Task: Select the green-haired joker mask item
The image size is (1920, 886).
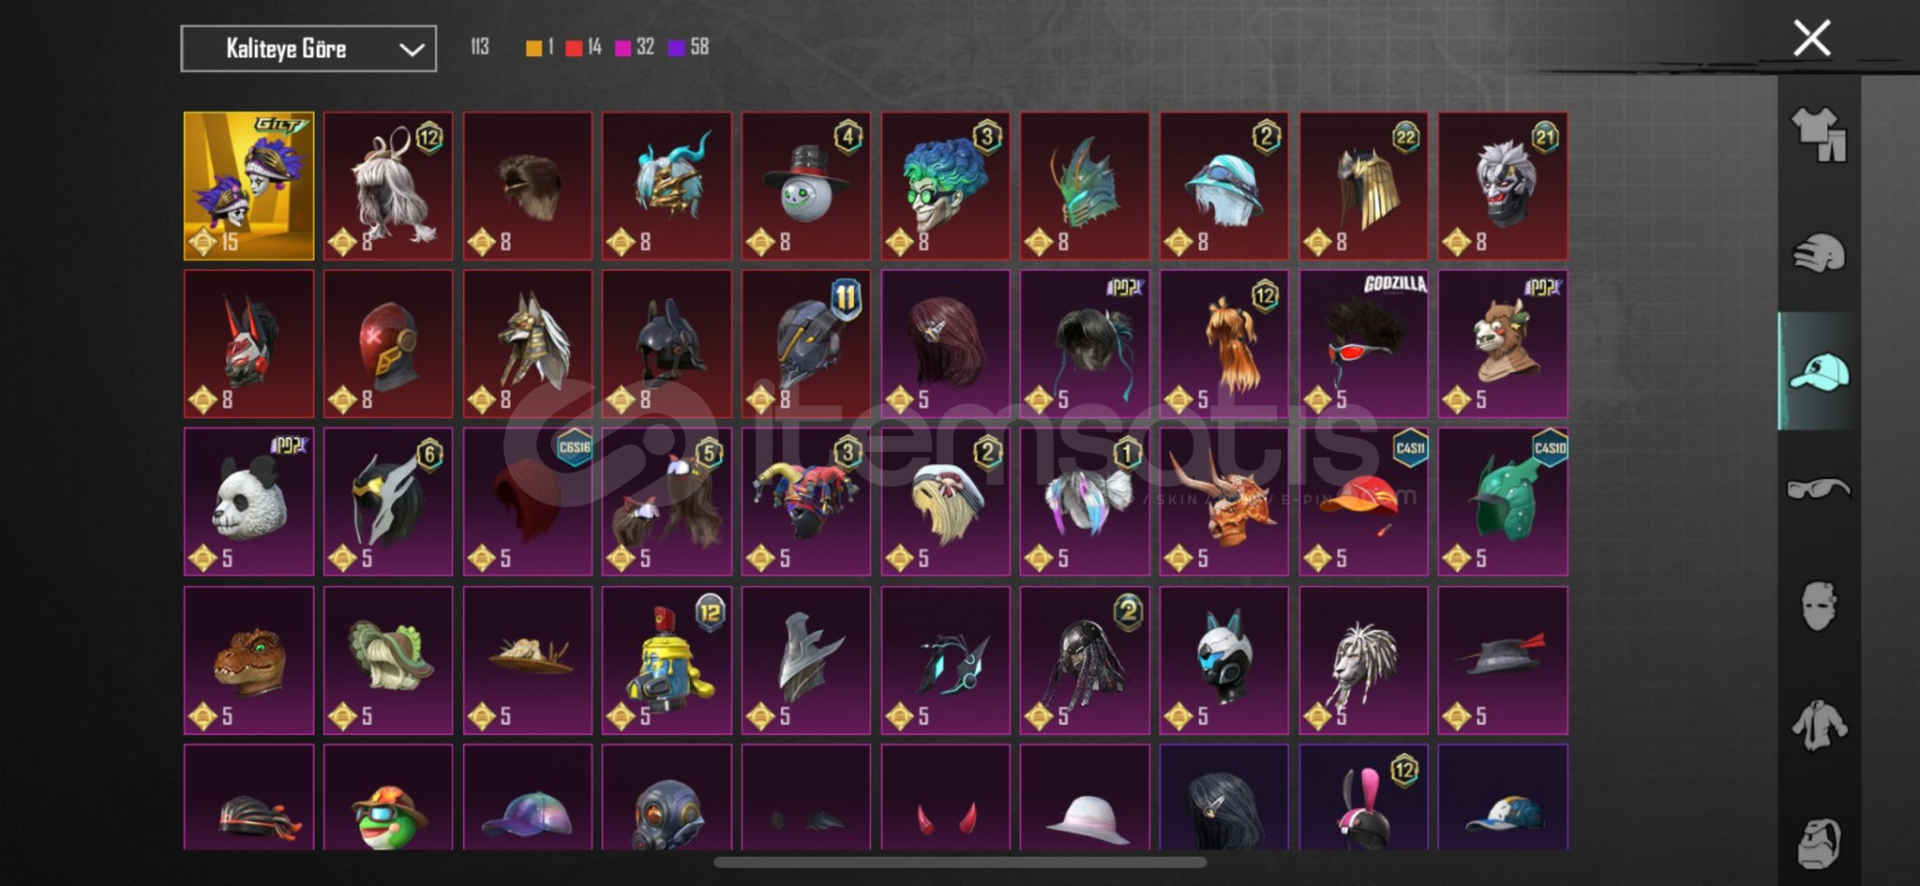Action: point(945,186)
